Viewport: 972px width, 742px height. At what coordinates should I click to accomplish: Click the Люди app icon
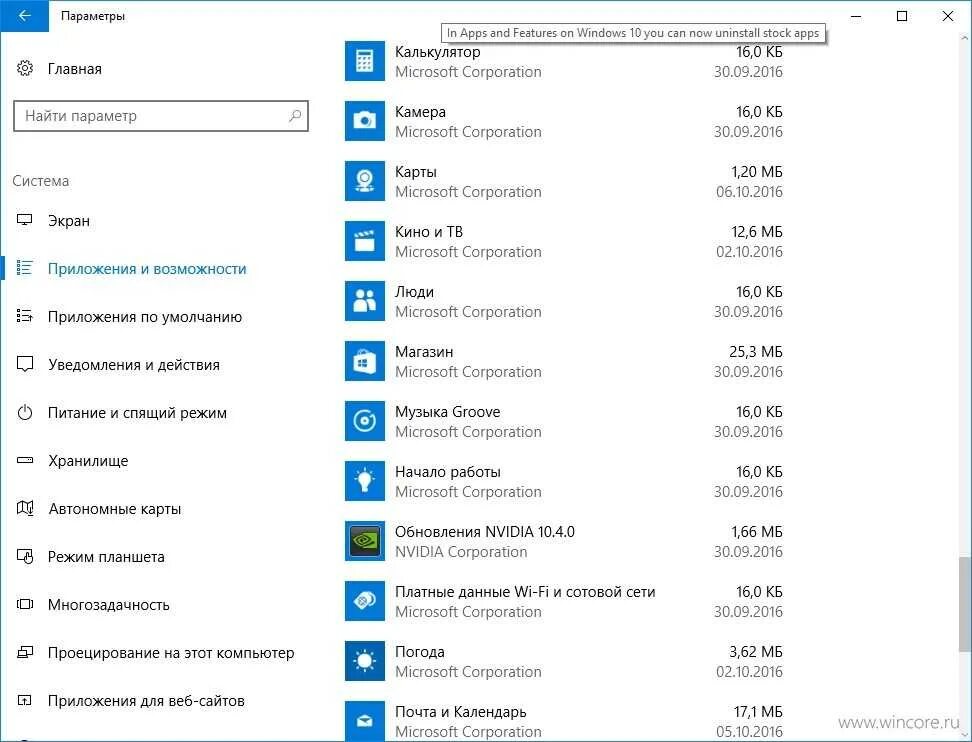pos(364,301)
